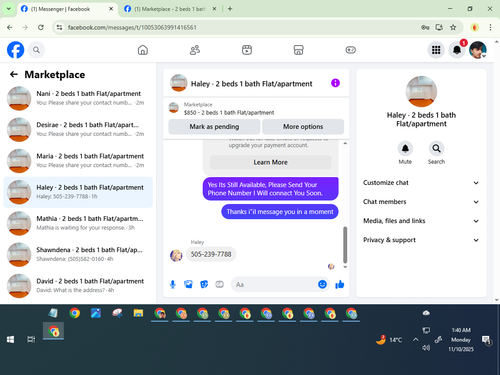Click the chat message scrollbar
This screenshot has width=500, height=375.
point(345,245)
